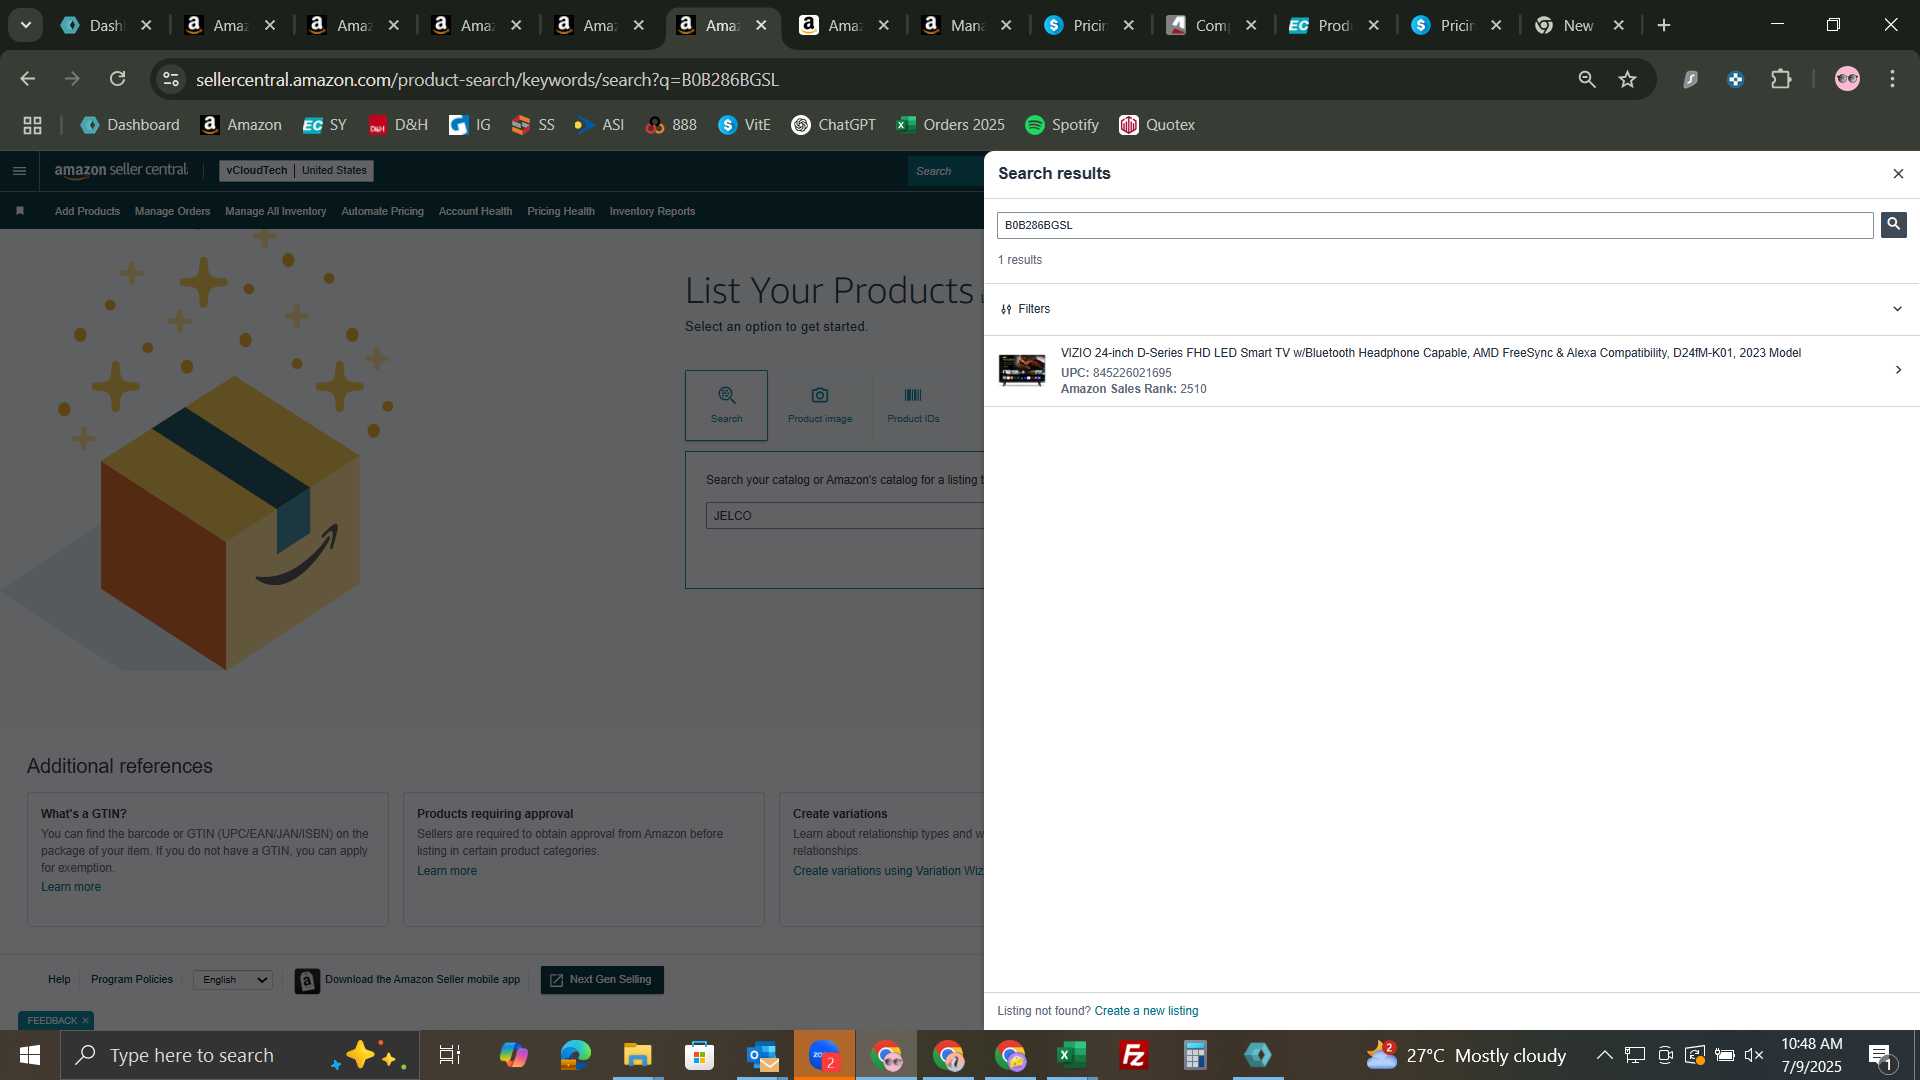Open the tab search dropdown arrow
Screen dimensions: 1920x1080
(26, 25)
